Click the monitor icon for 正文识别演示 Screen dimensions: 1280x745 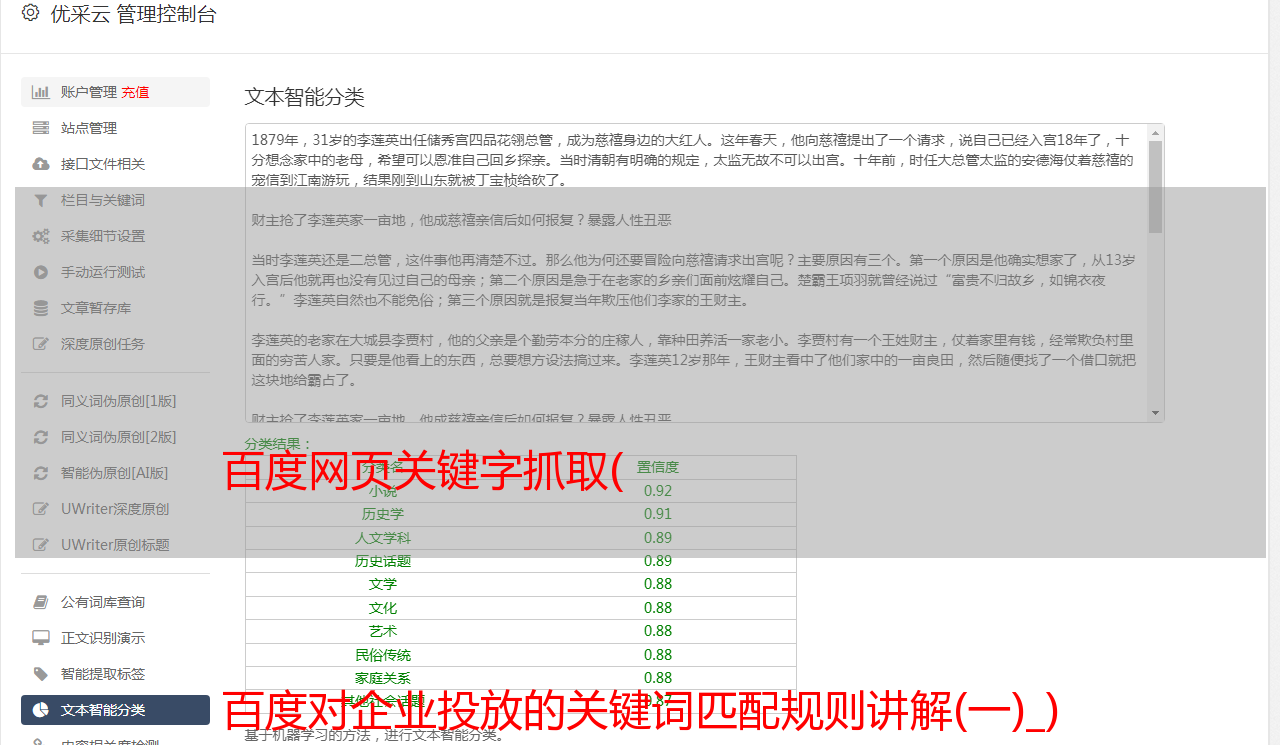coord(41,638)
